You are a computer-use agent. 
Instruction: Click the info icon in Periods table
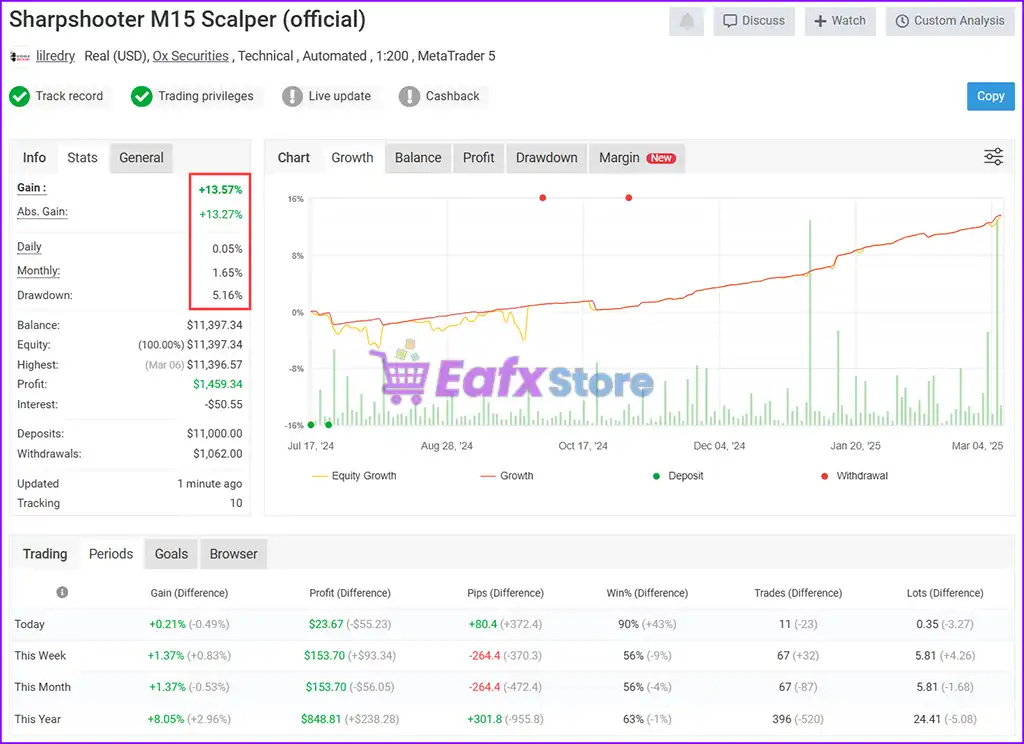62,593
